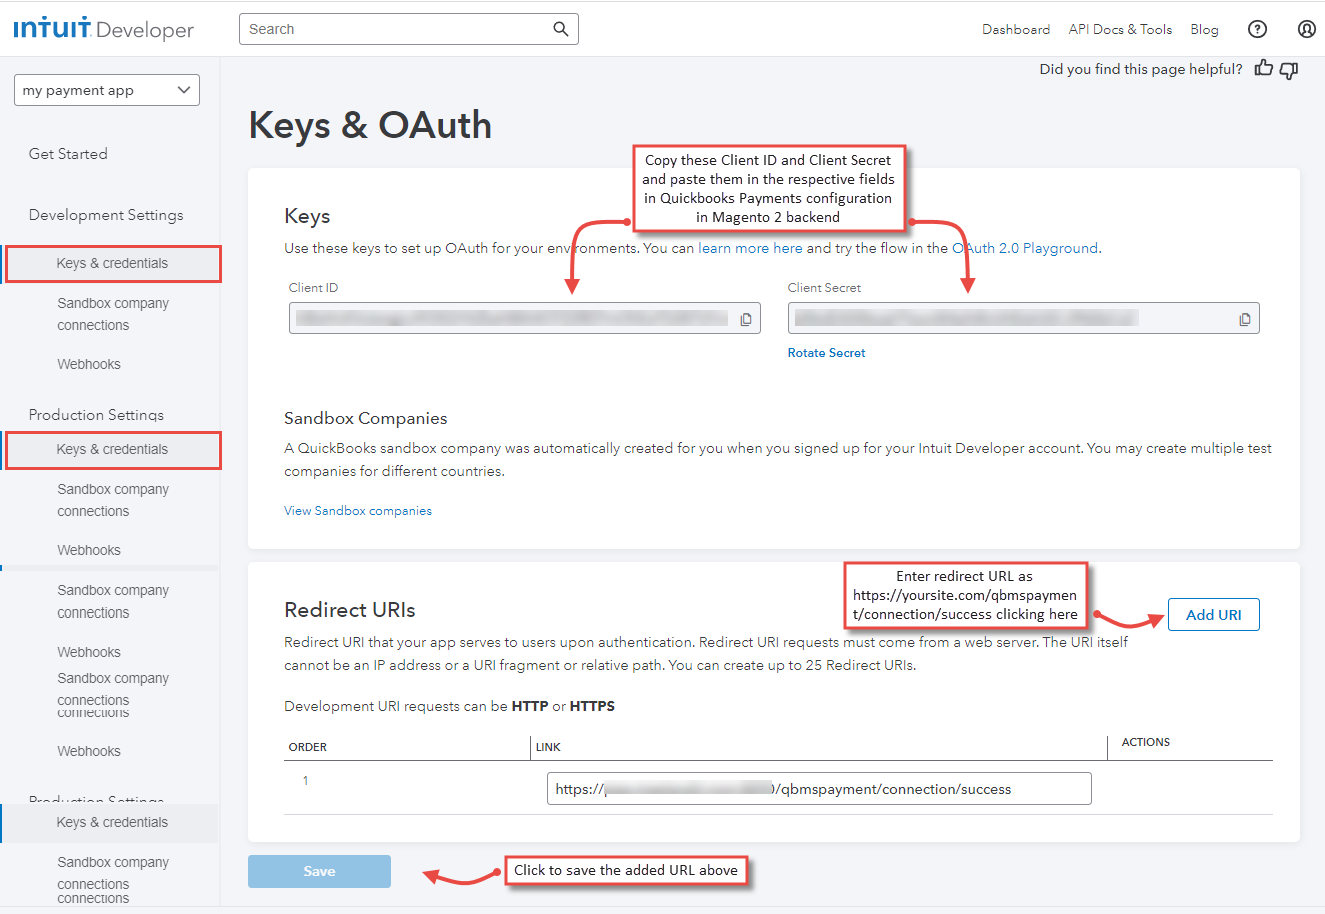
Task: Click the search magnifier icon
Action: coord(561,29)
